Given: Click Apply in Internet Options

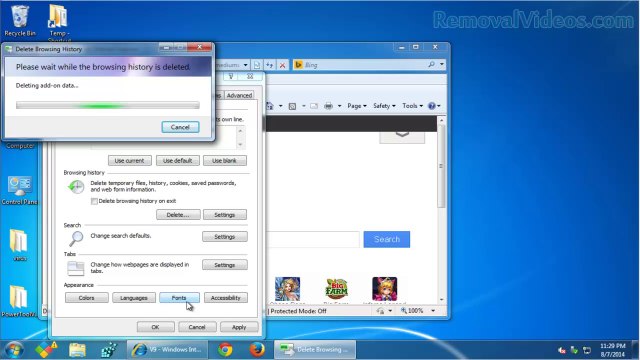Looking at the screenshot, I should 239,327.
